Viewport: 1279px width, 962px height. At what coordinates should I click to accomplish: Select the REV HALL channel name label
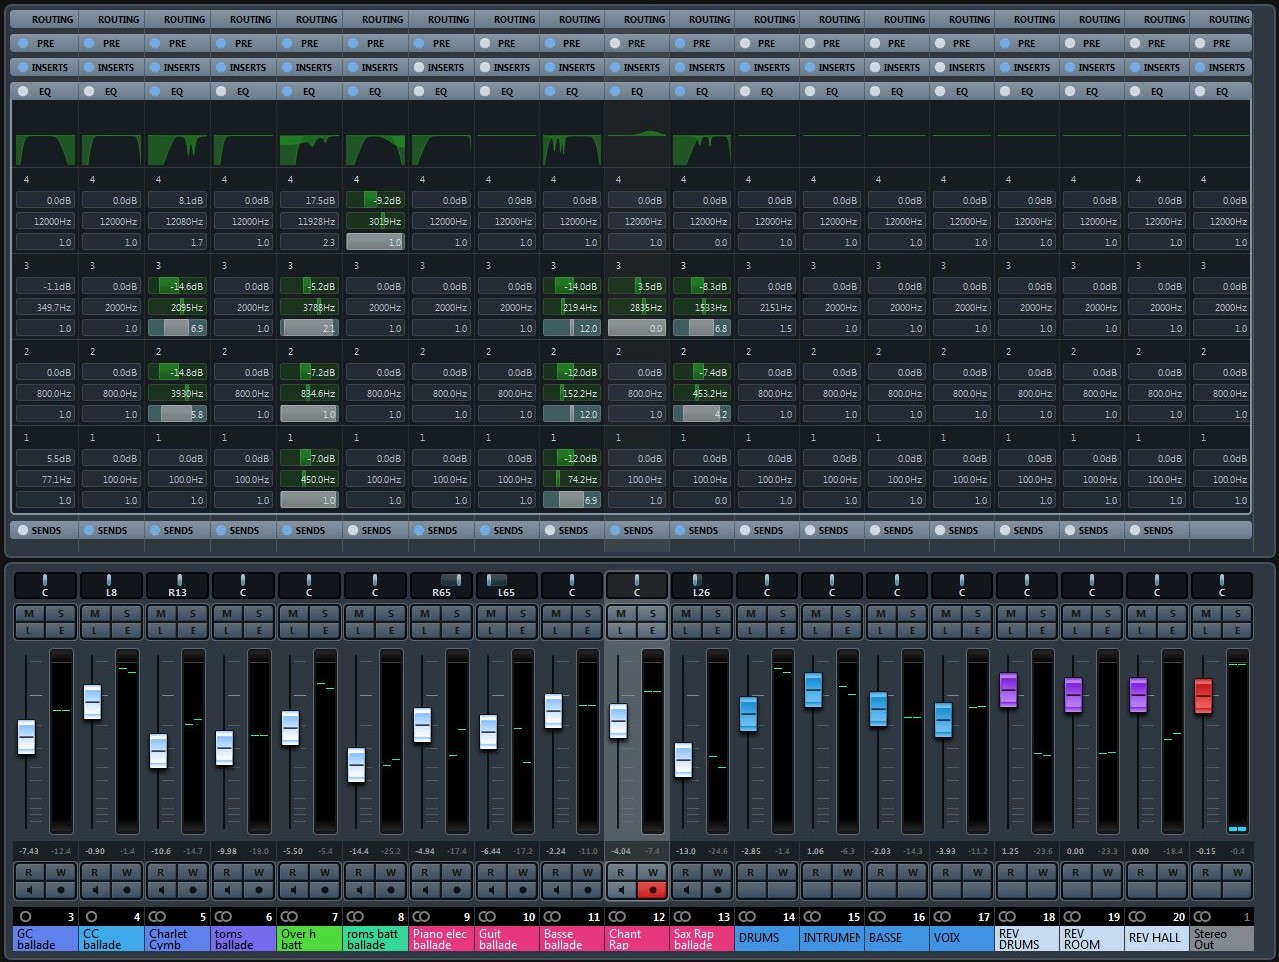[x=1156, y=938]
